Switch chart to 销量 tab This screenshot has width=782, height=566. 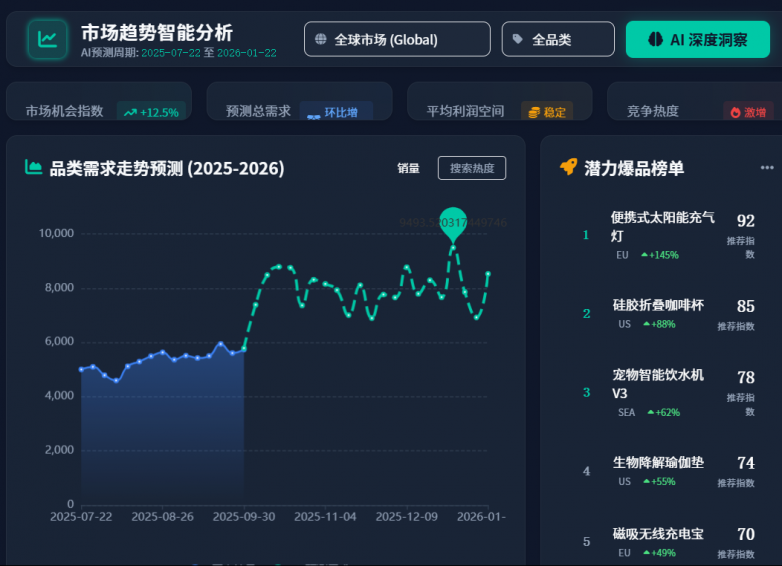click(x=408, y=168)
